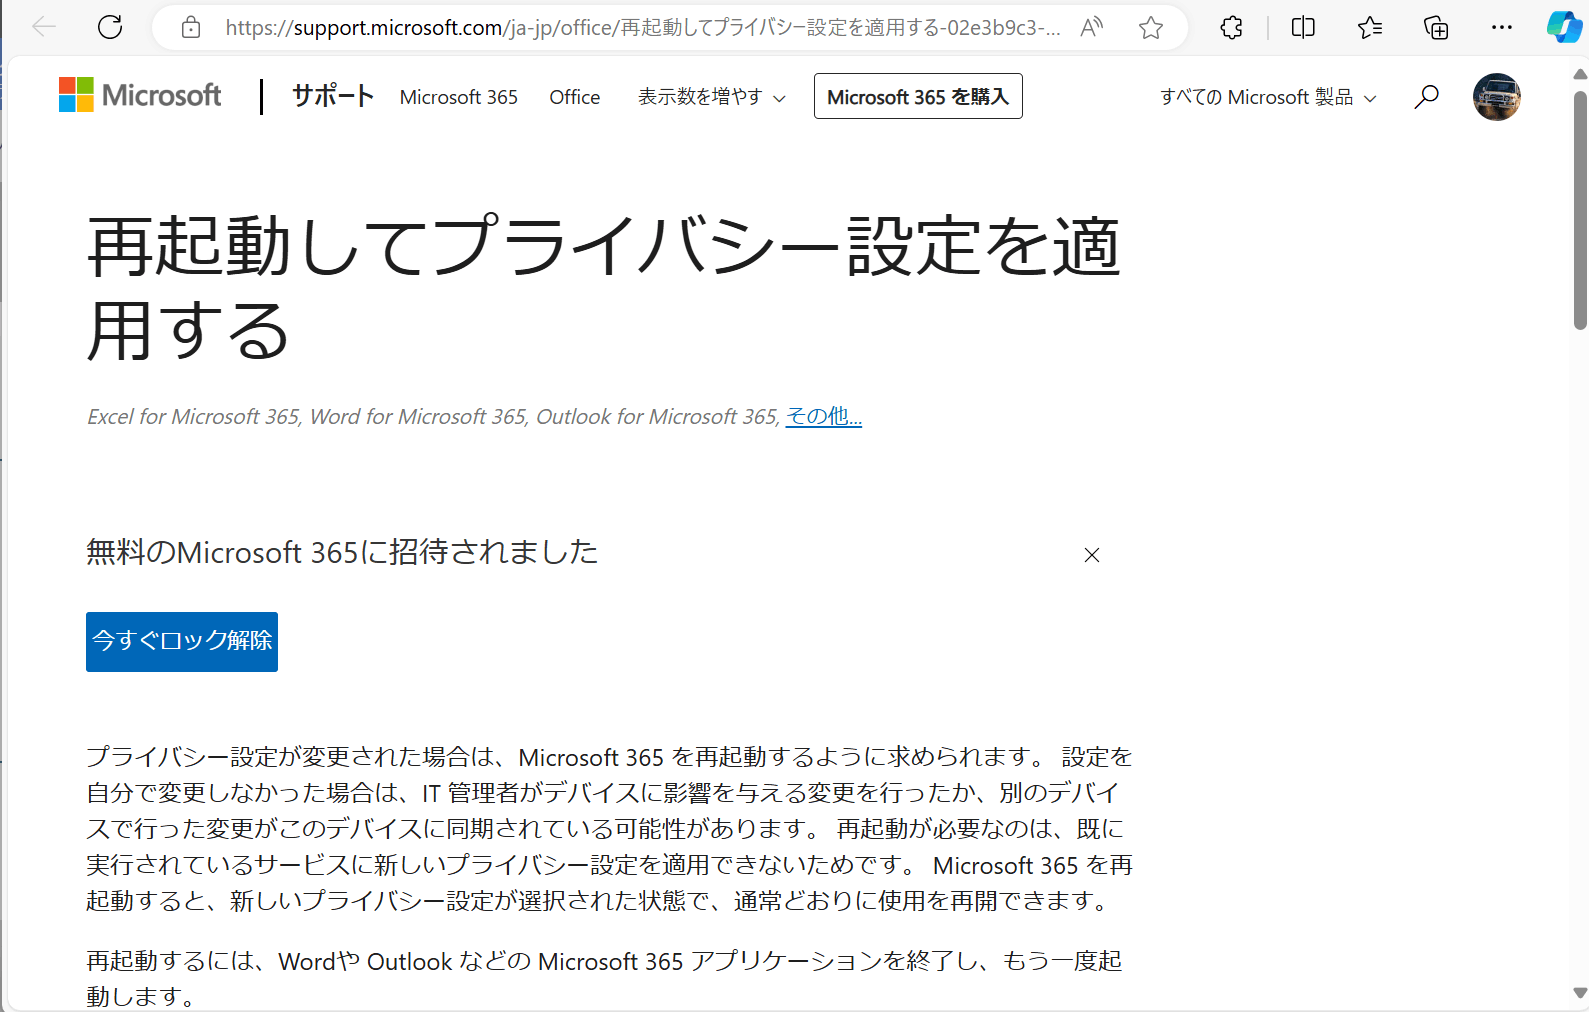The image size is (1589, 1012).
Task: Open the Microsoft 365 nav item
Action: (x=459, y=97)
